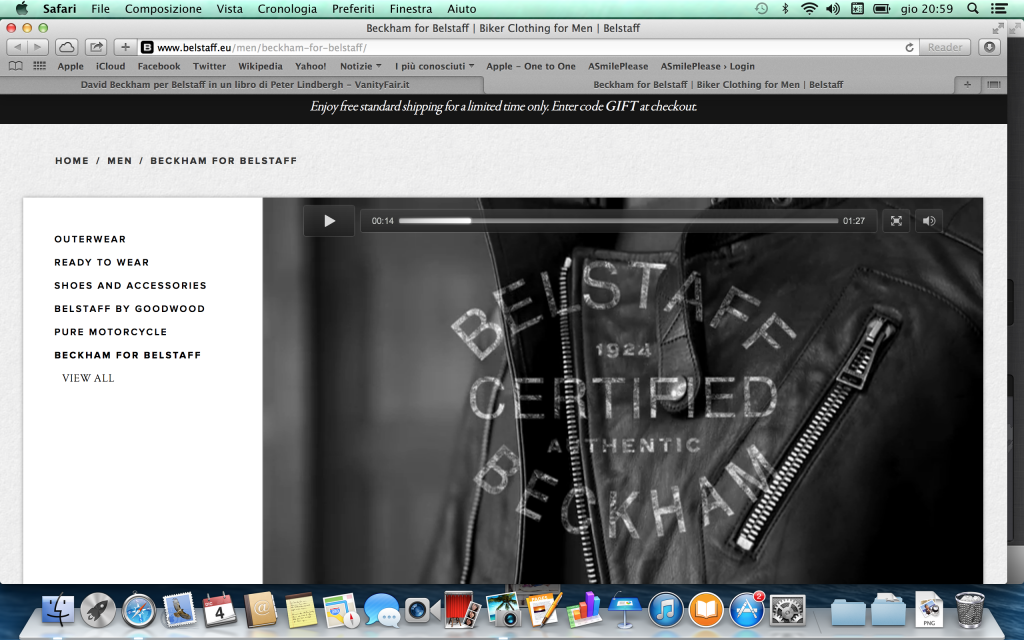Open Top Sites grid icon
The width and height of the screenshot is (1024, 640).
click(40, 67)
